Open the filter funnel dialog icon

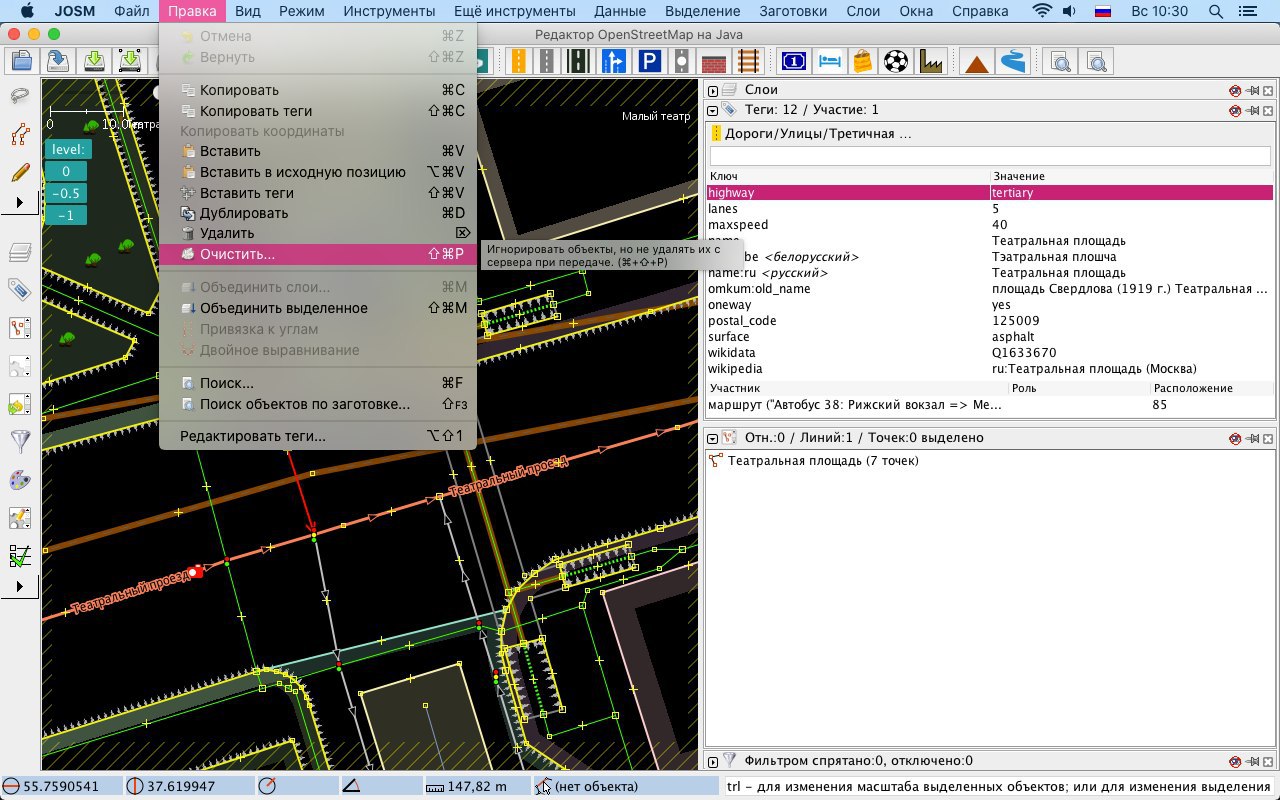tap(20, 441)
